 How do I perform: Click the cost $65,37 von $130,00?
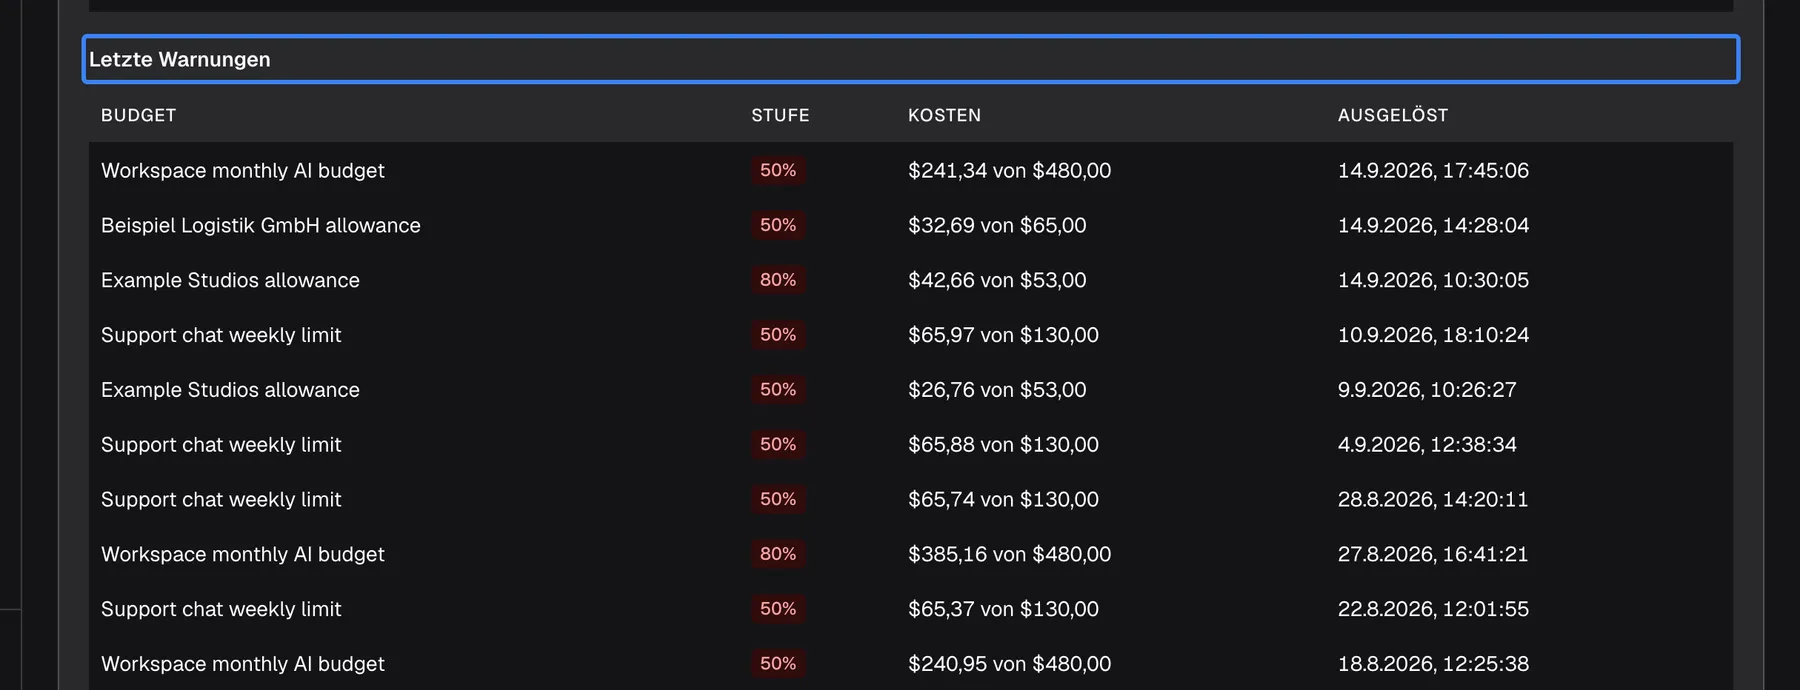point(1003,609)
